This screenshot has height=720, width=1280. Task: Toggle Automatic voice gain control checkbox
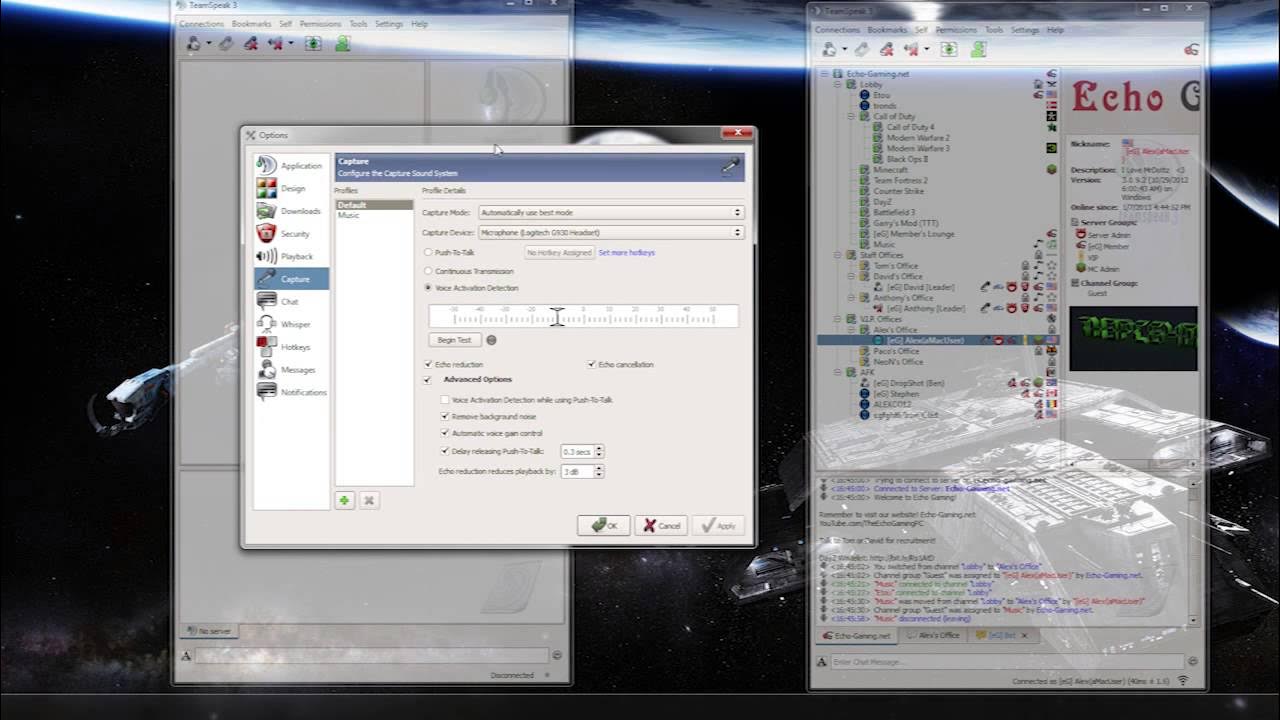(x=445, y=434)
